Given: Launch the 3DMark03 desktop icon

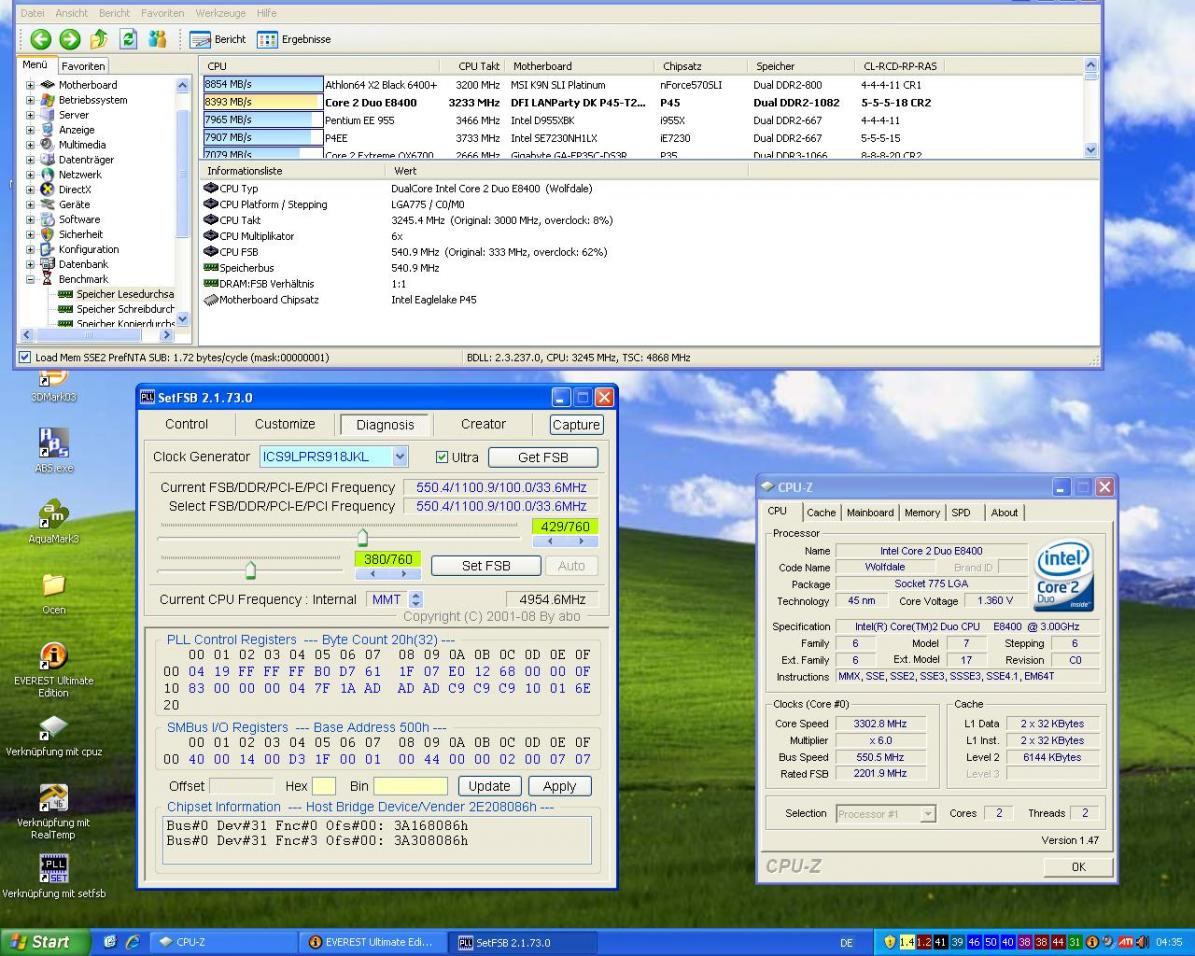Looking at the screenshot, I should coord(53,383).
